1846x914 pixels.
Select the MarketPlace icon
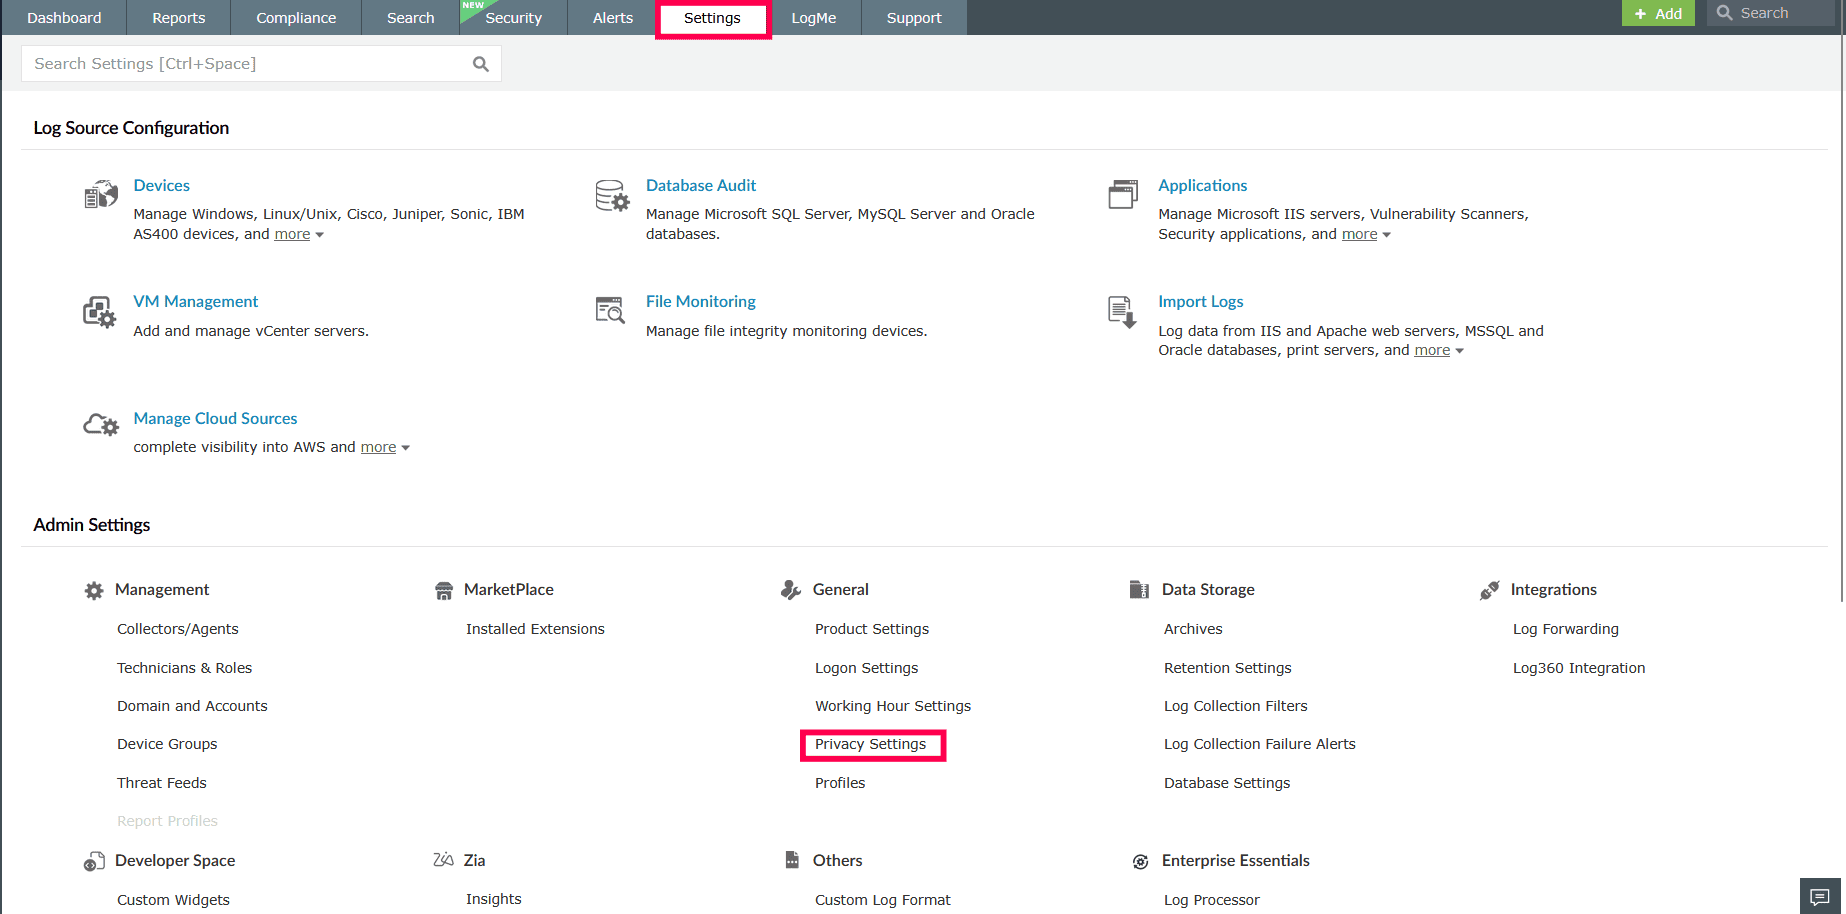(x=443, y=590)
